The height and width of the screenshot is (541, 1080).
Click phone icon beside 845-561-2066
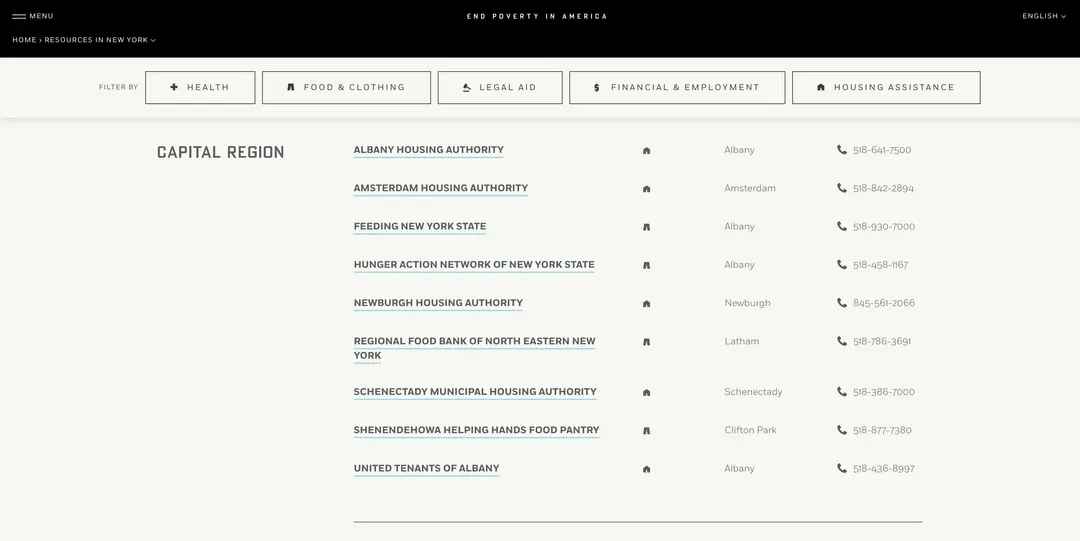842,303
